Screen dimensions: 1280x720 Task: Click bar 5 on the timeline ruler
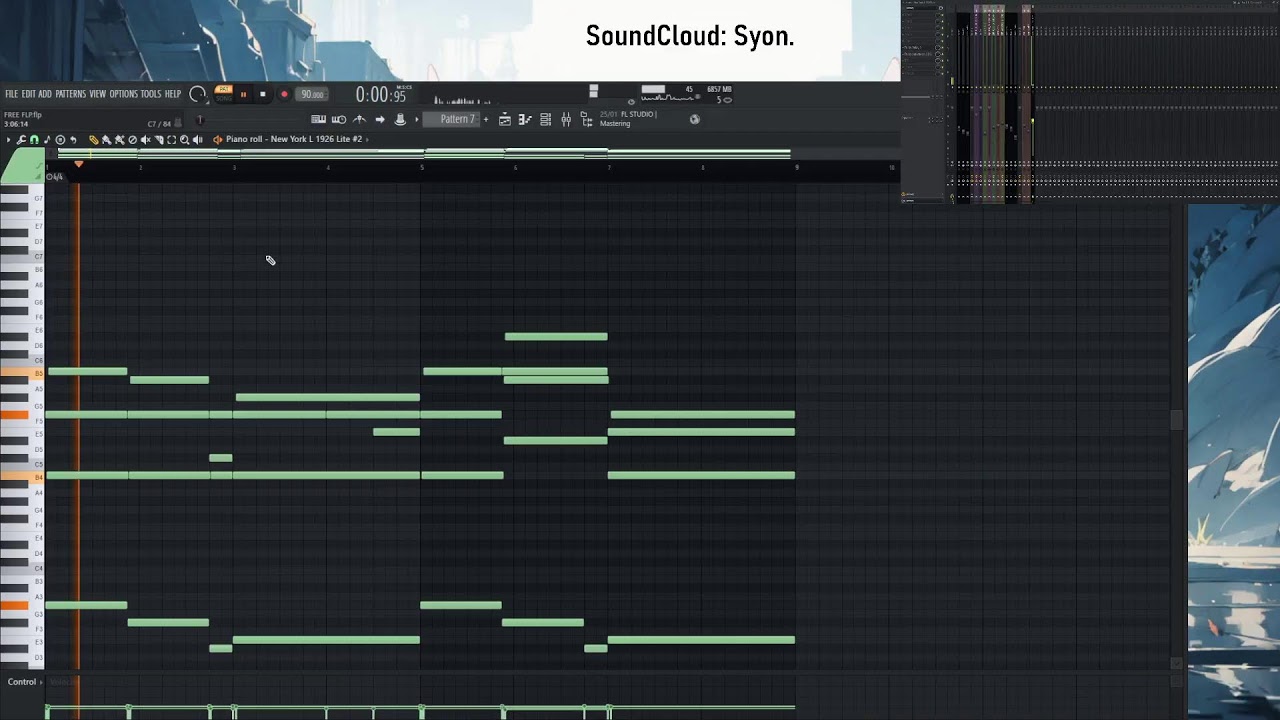point(421,167)
